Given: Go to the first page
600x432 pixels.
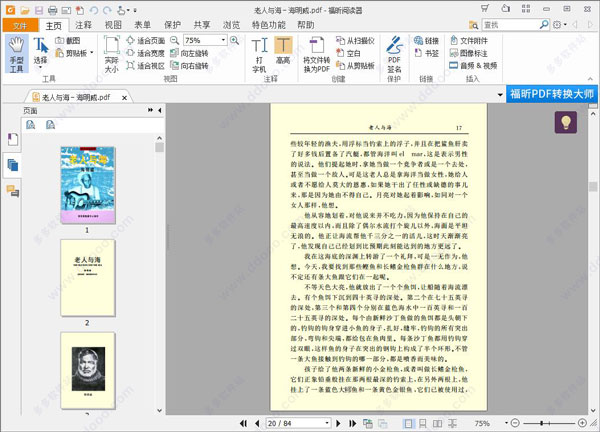Looking at the screenshot, I should pyautogui.click(x=243, y=423).
